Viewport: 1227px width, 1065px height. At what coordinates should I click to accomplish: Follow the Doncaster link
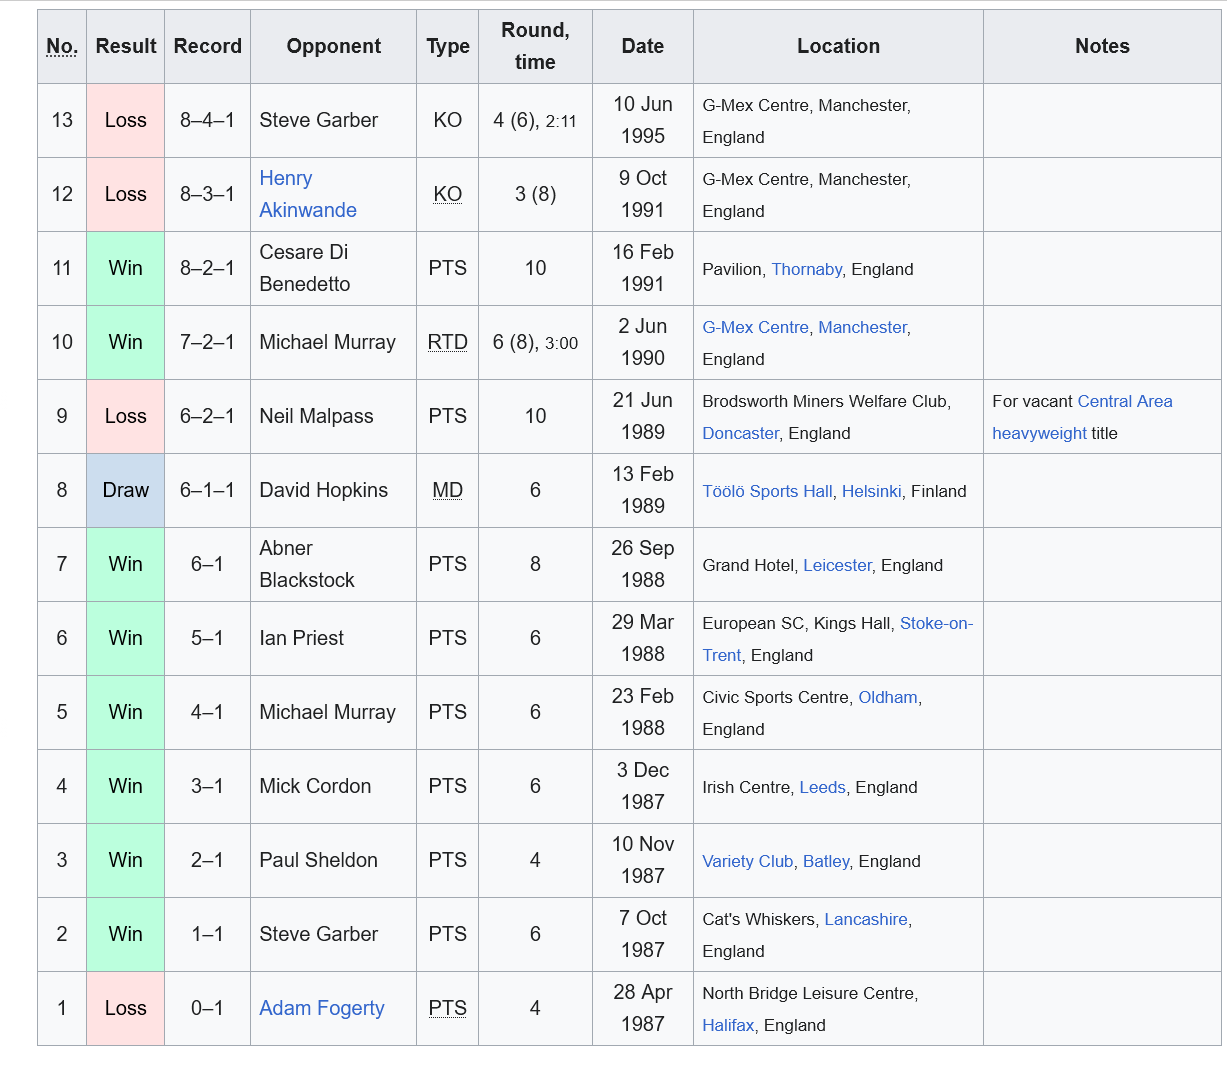pos(740,433)
